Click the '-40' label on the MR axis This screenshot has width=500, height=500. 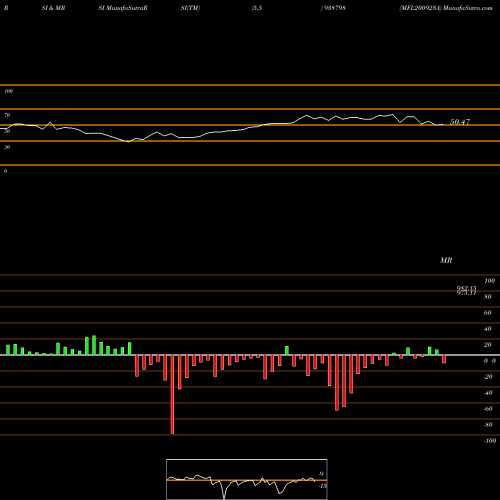click(488, 393)
